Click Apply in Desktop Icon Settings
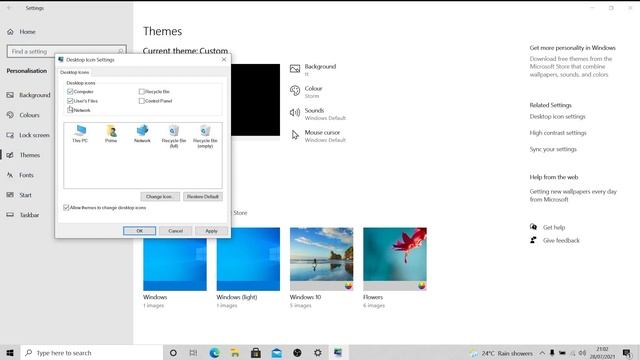 pos(211,231)
